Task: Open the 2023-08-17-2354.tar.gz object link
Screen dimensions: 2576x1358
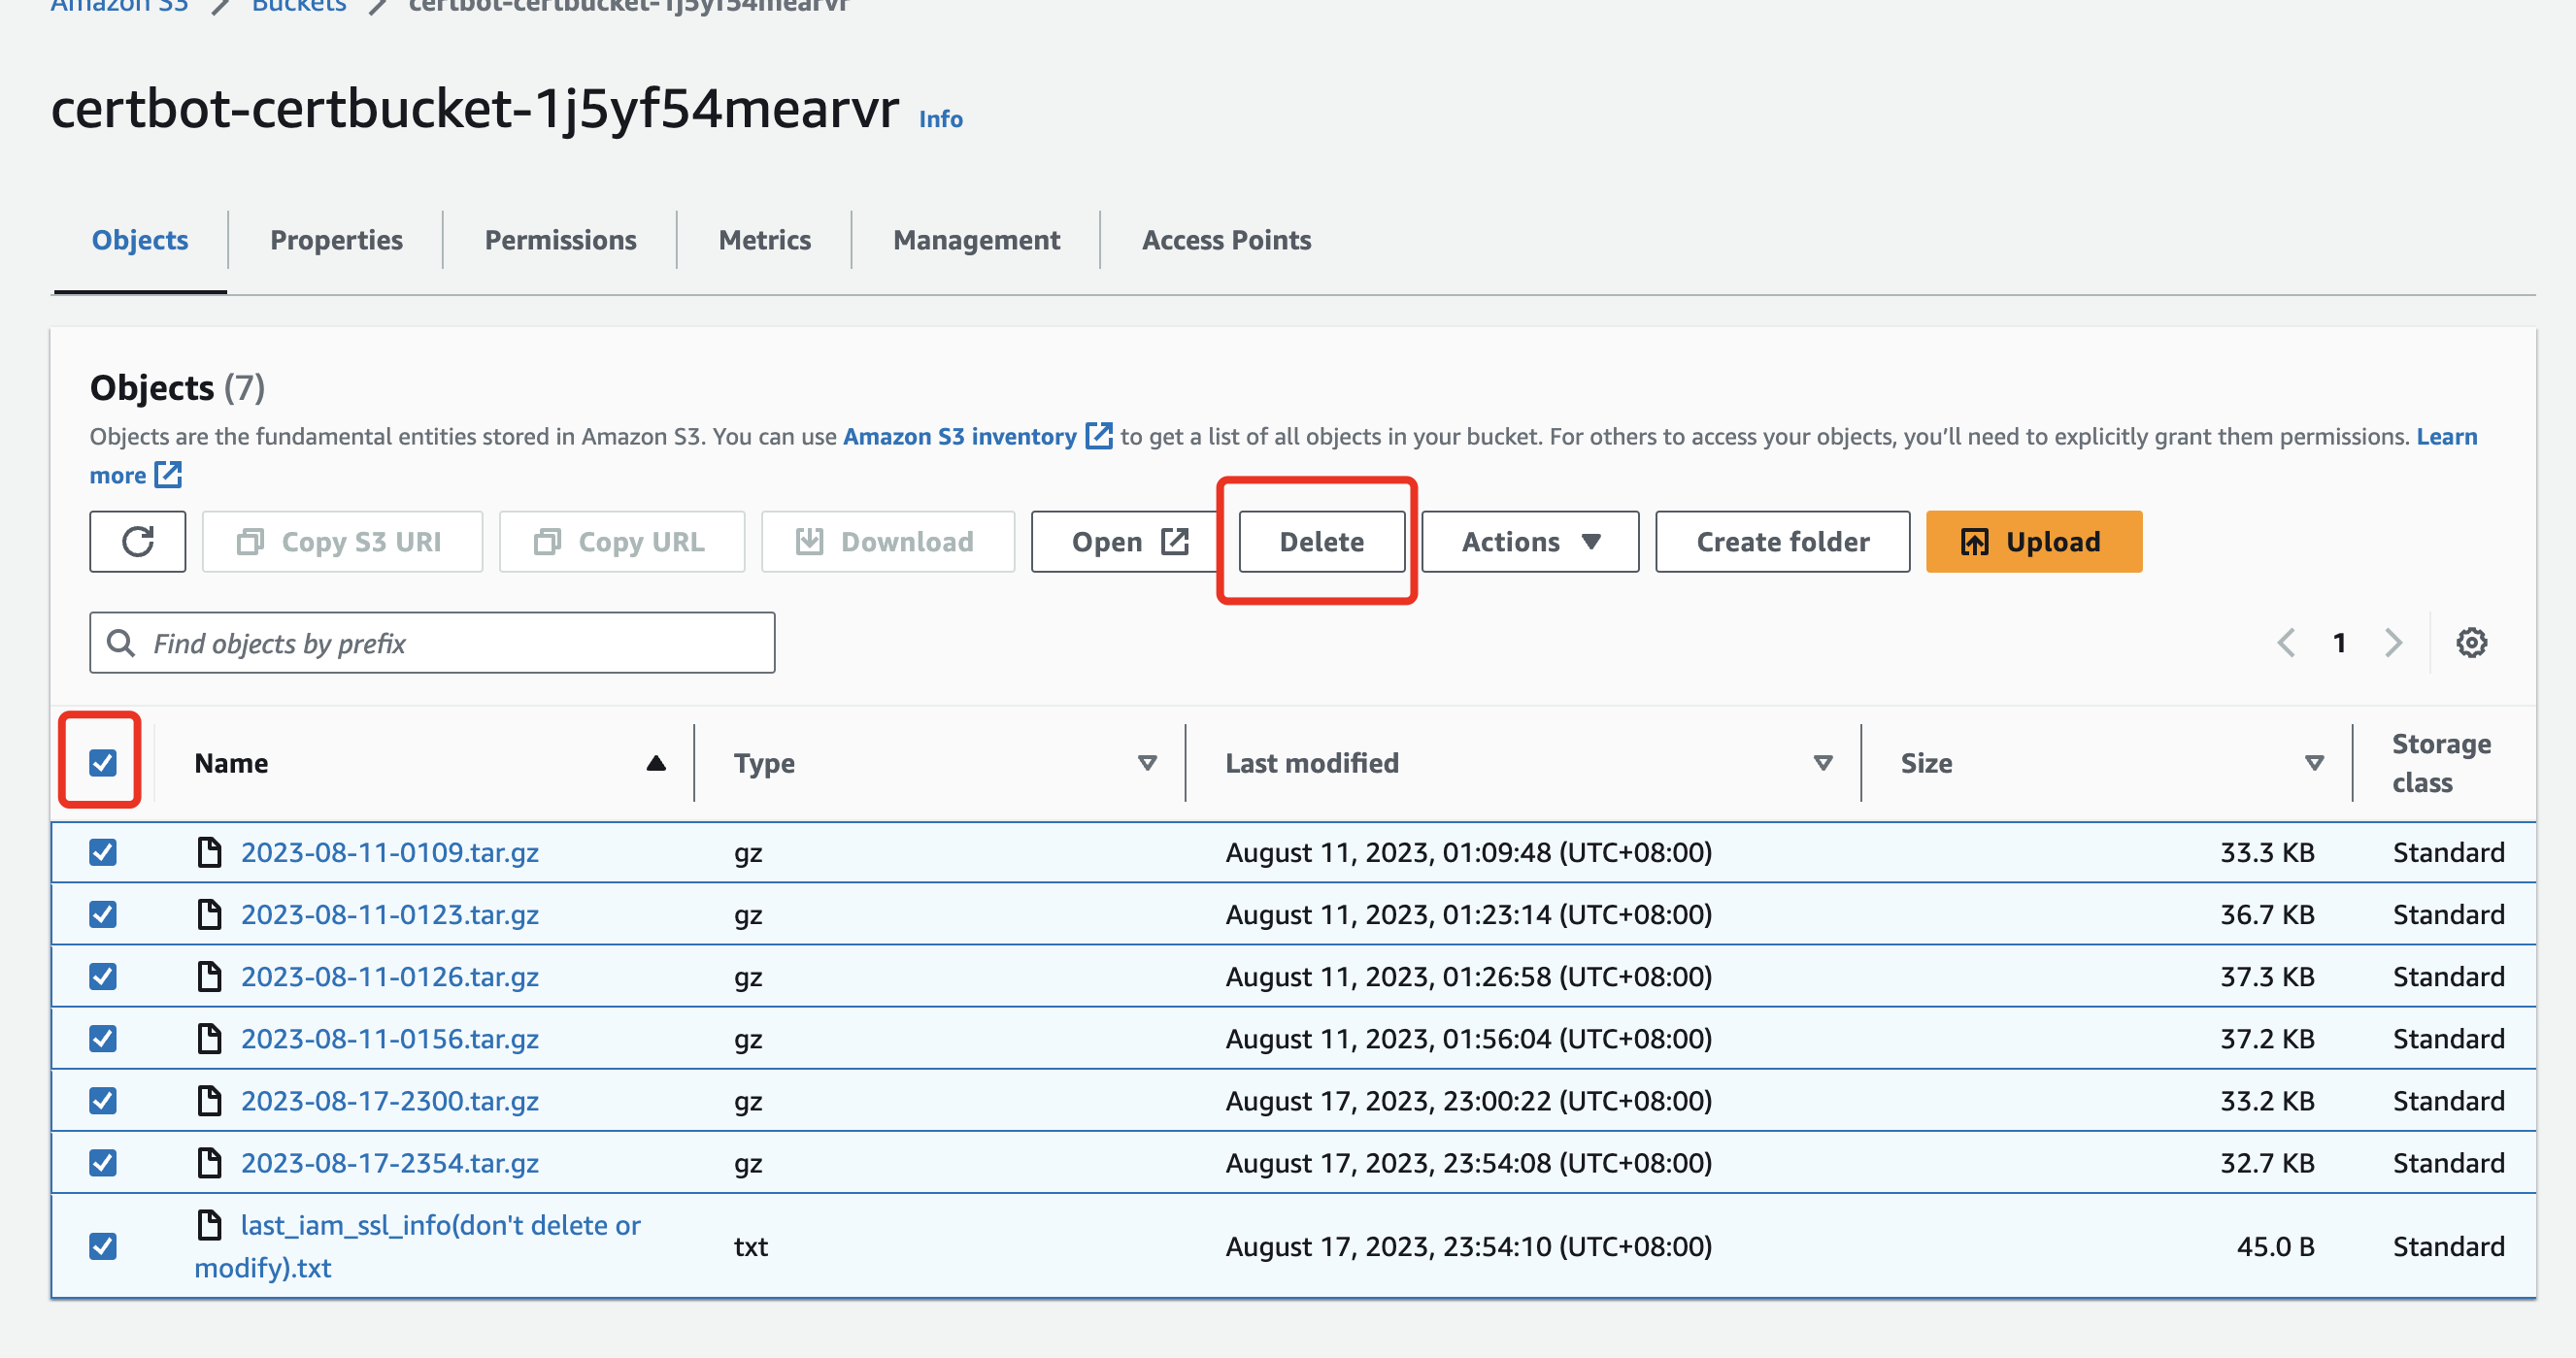Action: (x=390, y=1162)
